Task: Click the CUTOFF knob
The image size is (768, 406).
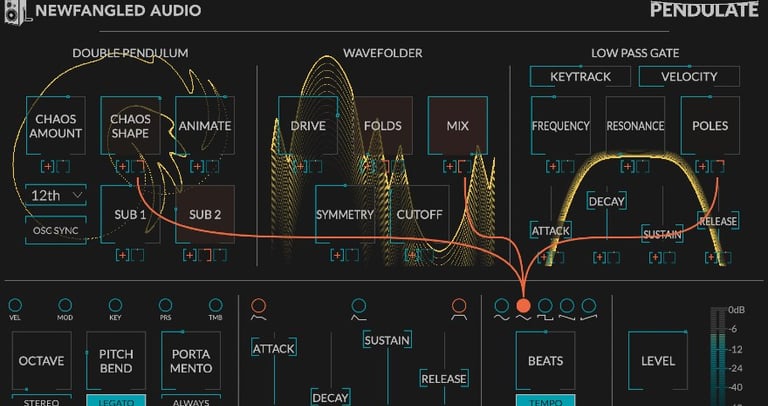Action: tap(420, 215)
